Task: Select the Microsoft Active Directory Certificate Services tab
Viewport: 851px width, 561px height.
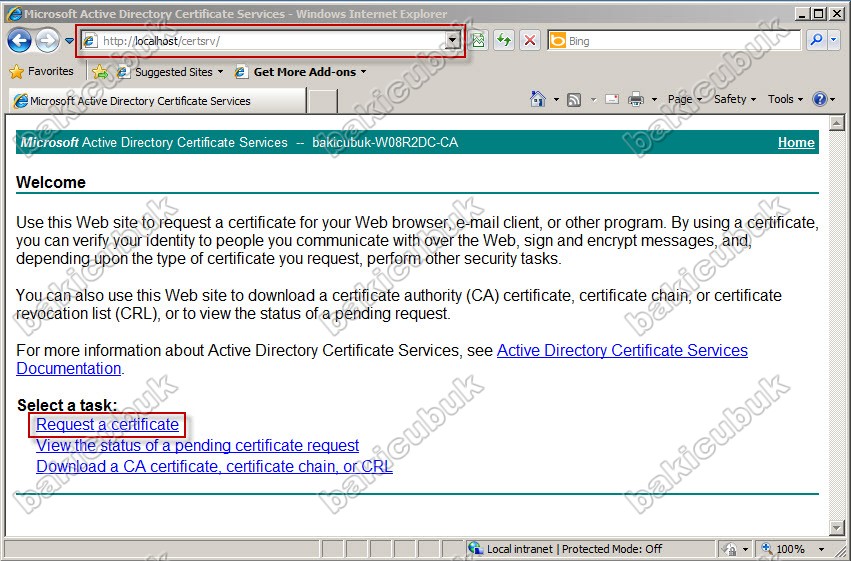Action: [x=157, y=101]
